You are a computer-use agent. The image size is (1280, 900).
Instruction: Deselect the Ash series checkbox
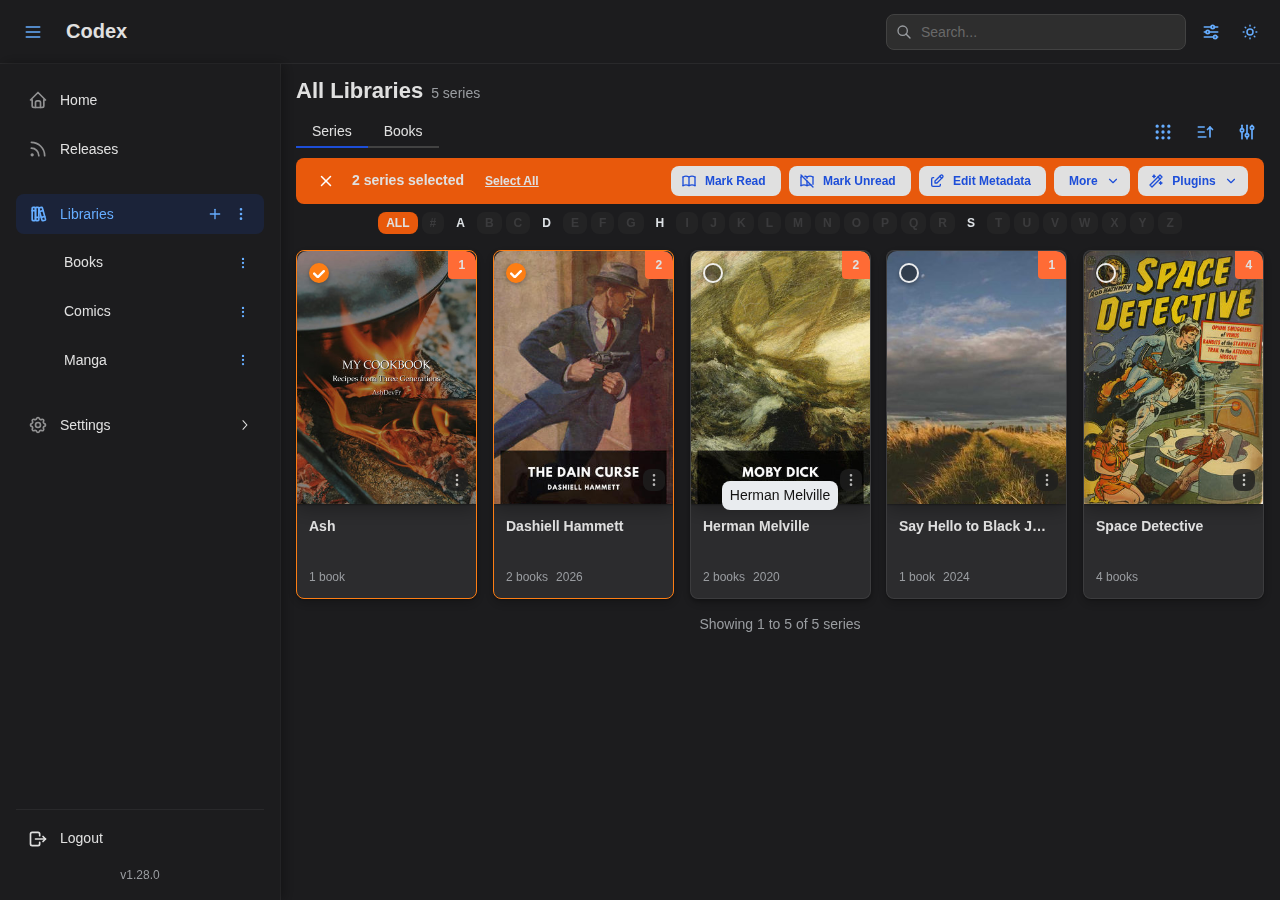point(319,273)
